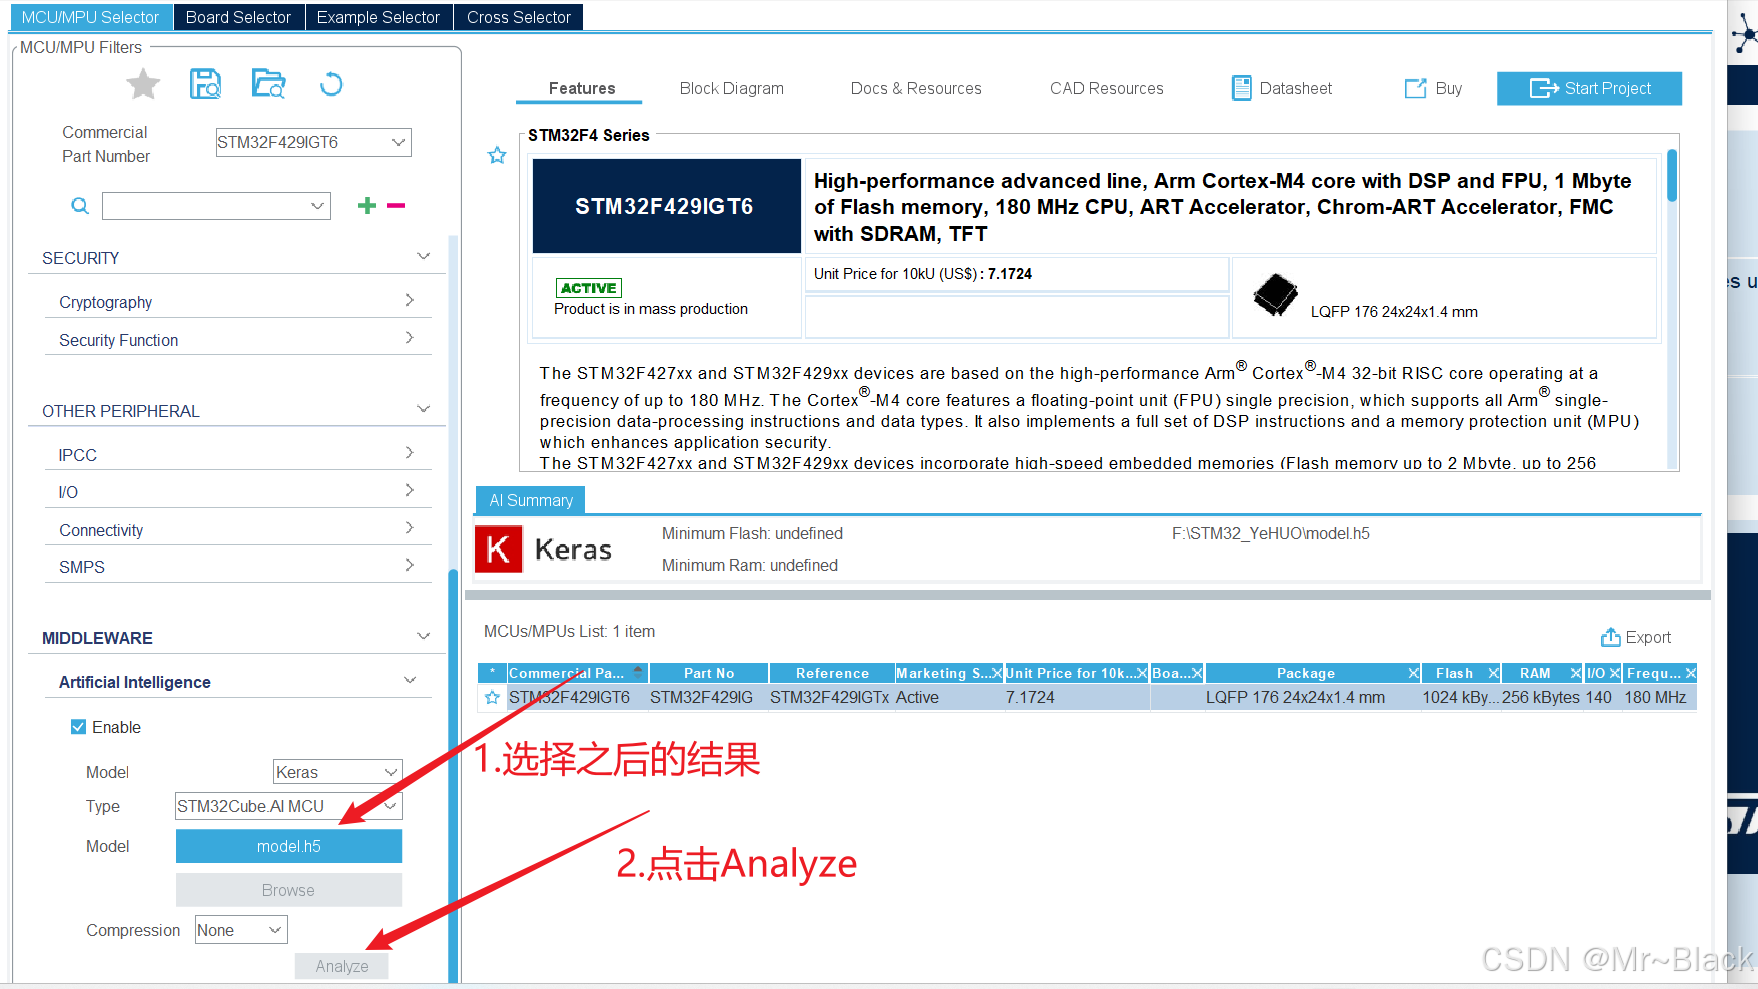Collapse the SECURITY section
Image resolution: width=1758 pixels, height=989 pixels.
point(424,257)
